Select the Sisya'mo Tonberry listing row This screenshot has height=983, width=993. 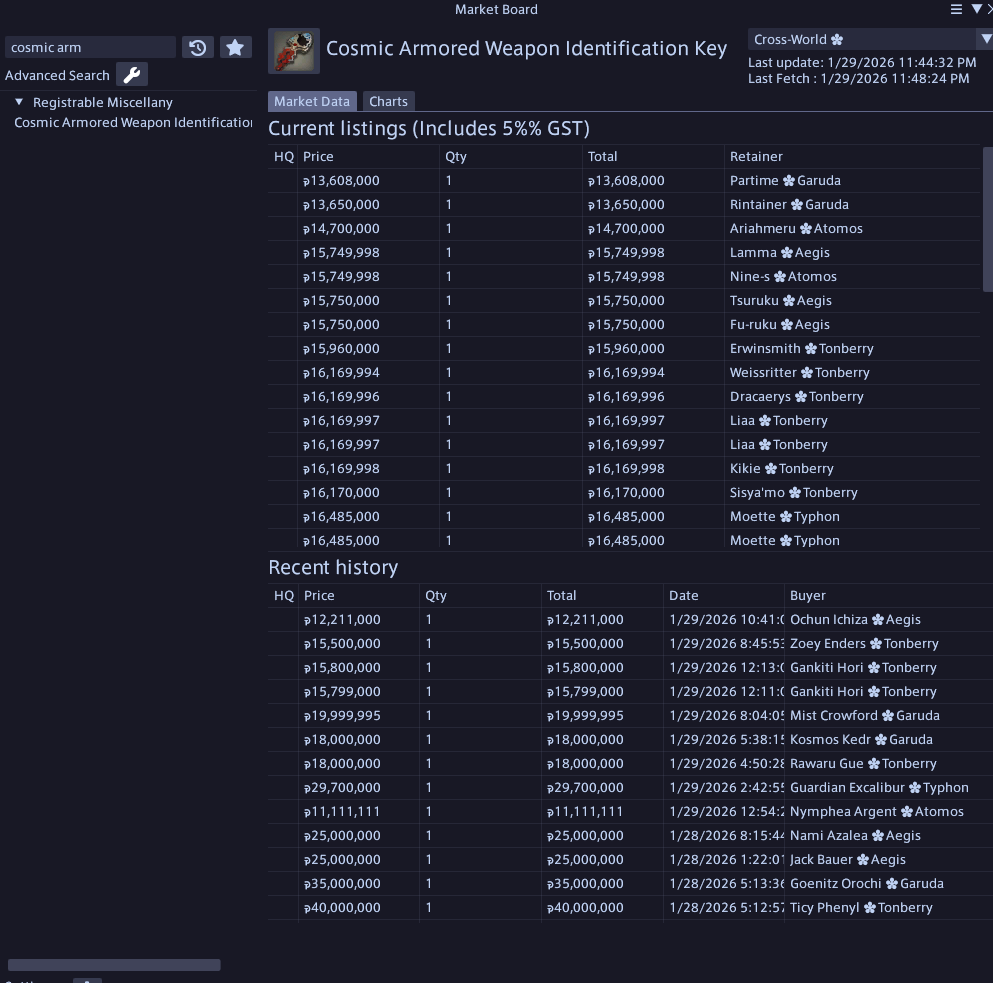pyautogui.click(x=624, y=493)
